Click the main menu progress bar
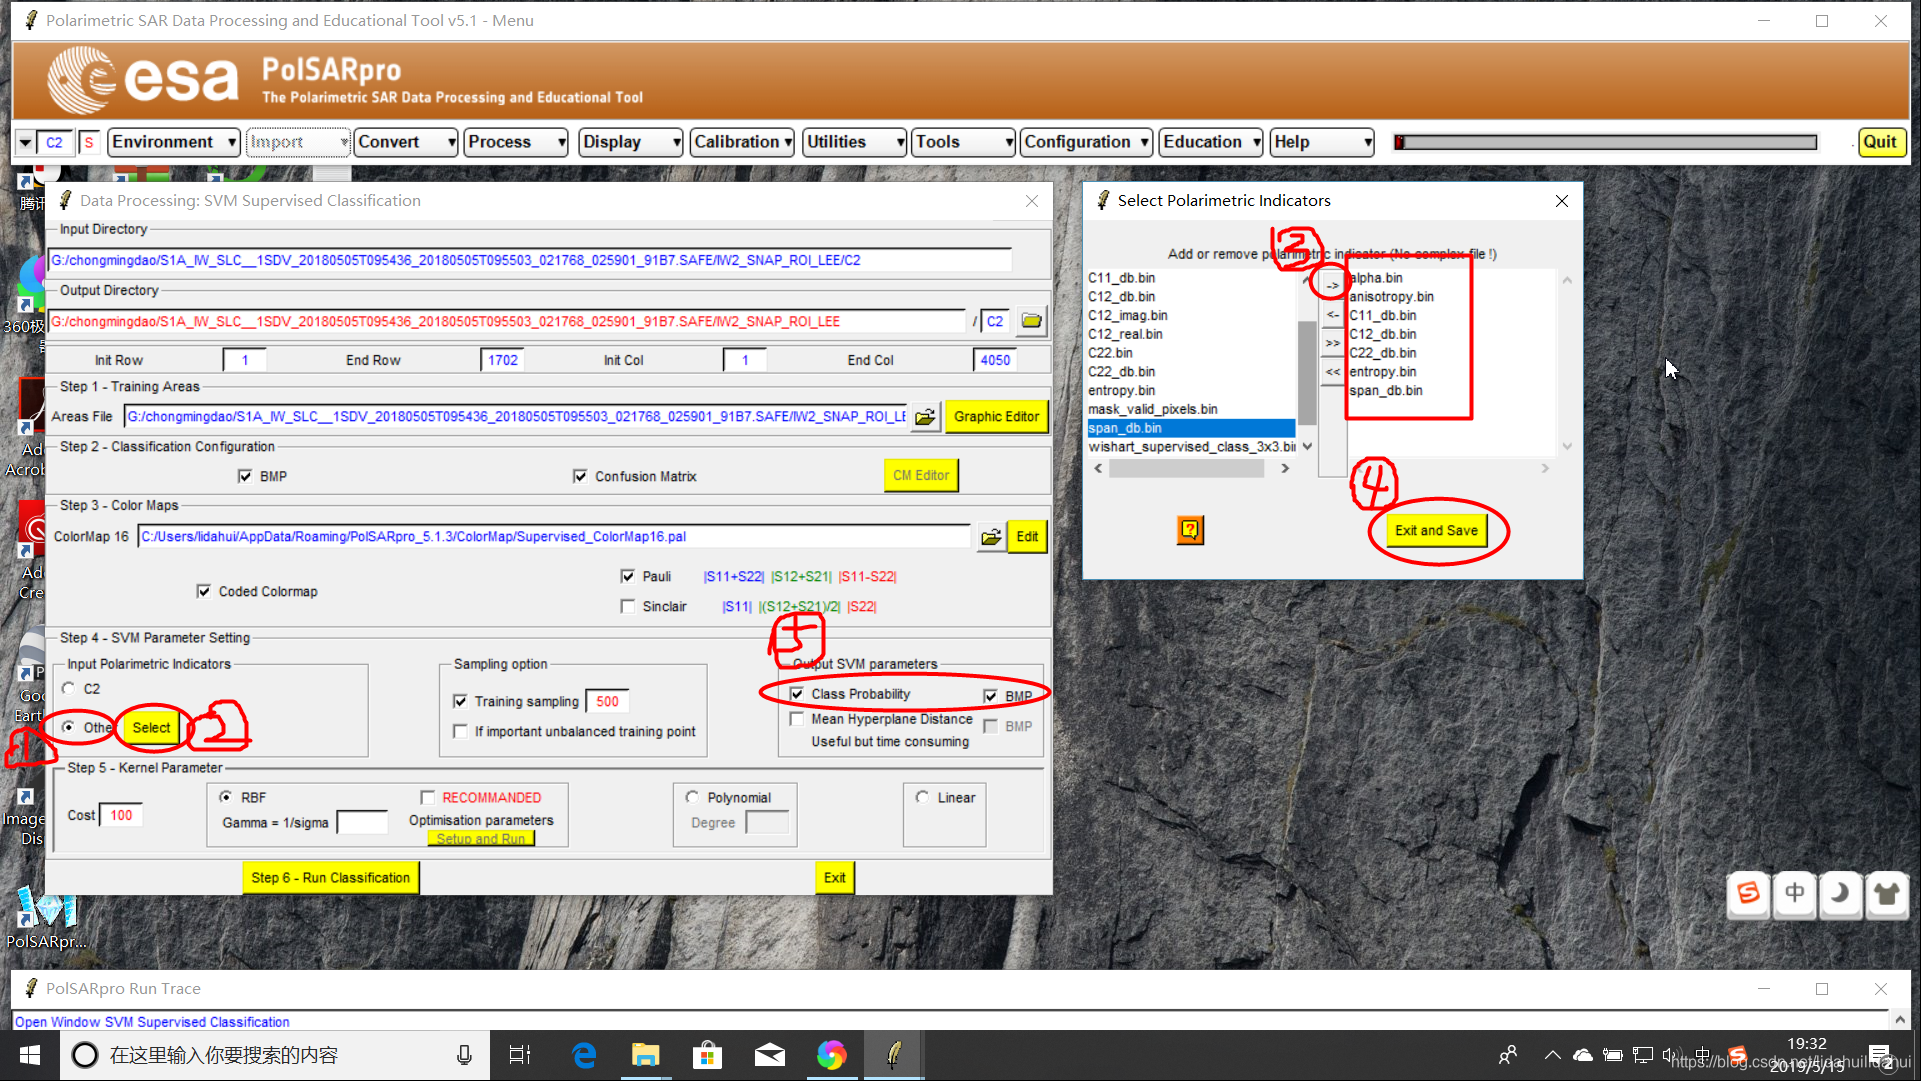This screenshot has height=1081, width=1921. [x=1606, y=142]
